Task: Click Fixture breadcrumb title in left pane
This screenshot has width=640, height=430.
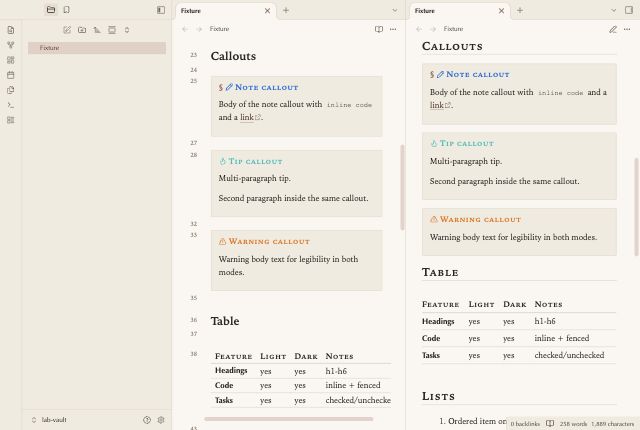Action: tap(219, 29)
